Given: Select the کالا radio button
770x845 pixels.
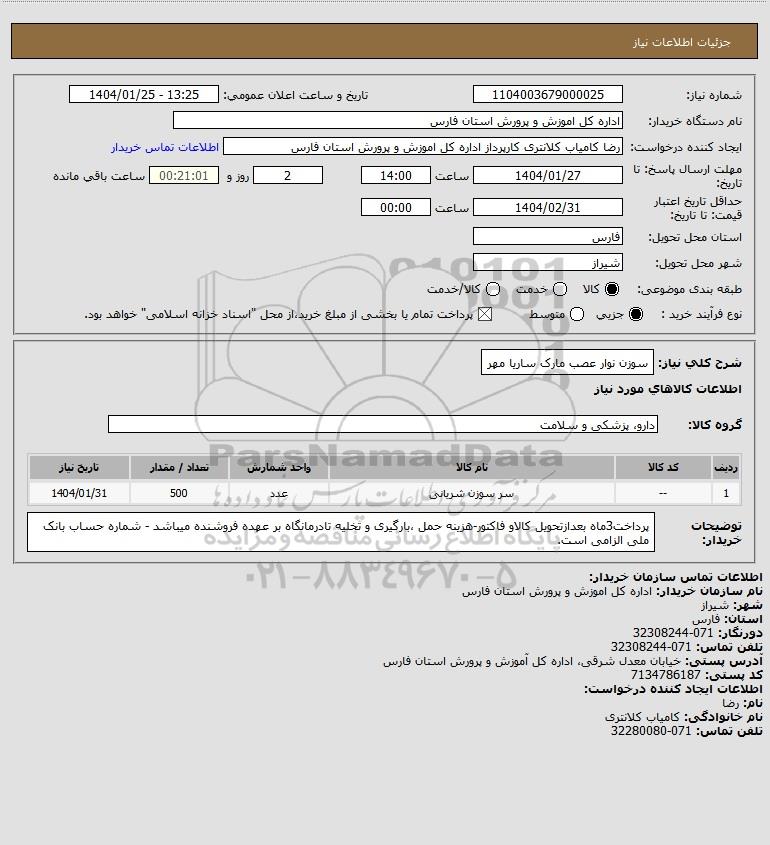Looking at the screenshot, I should pos(612,289).
